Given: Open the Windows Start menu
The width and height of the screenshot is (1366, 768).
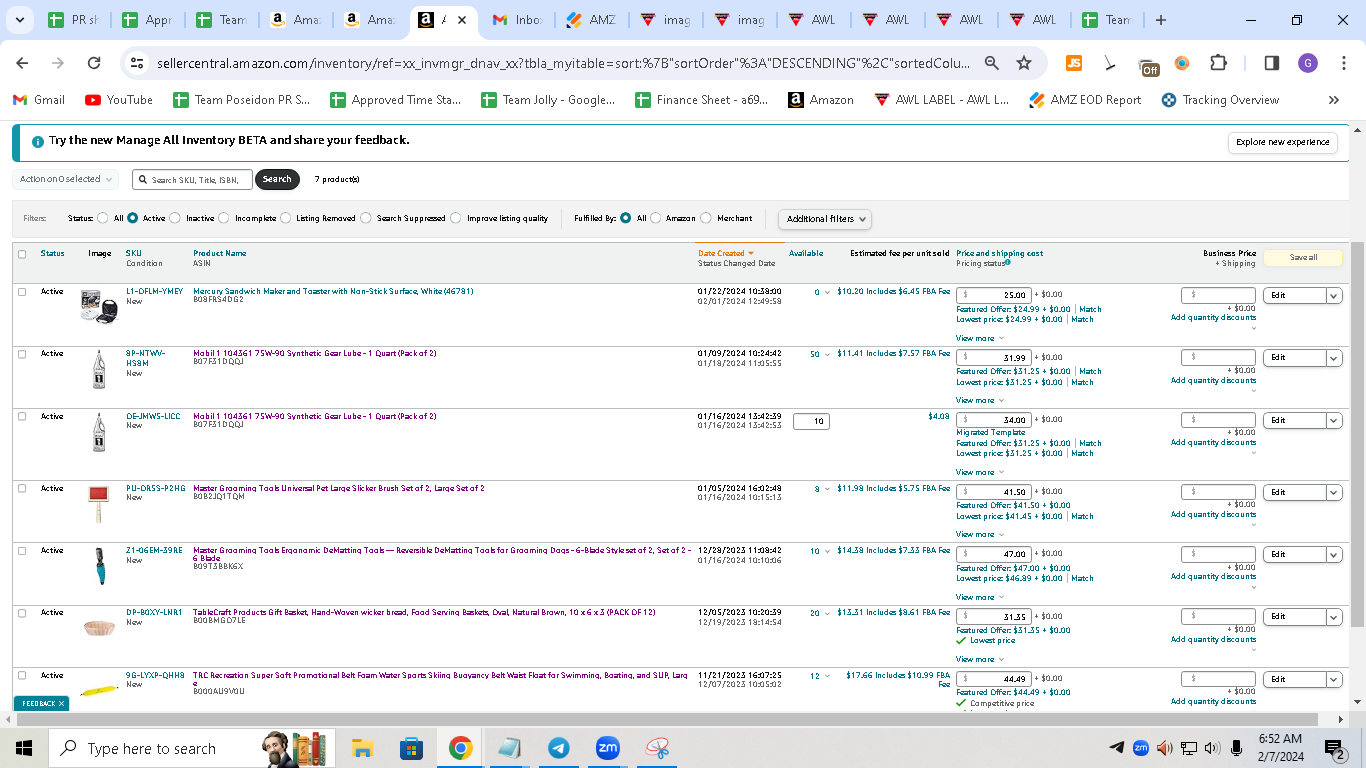Looking at the screenshot, I should 24,748.
